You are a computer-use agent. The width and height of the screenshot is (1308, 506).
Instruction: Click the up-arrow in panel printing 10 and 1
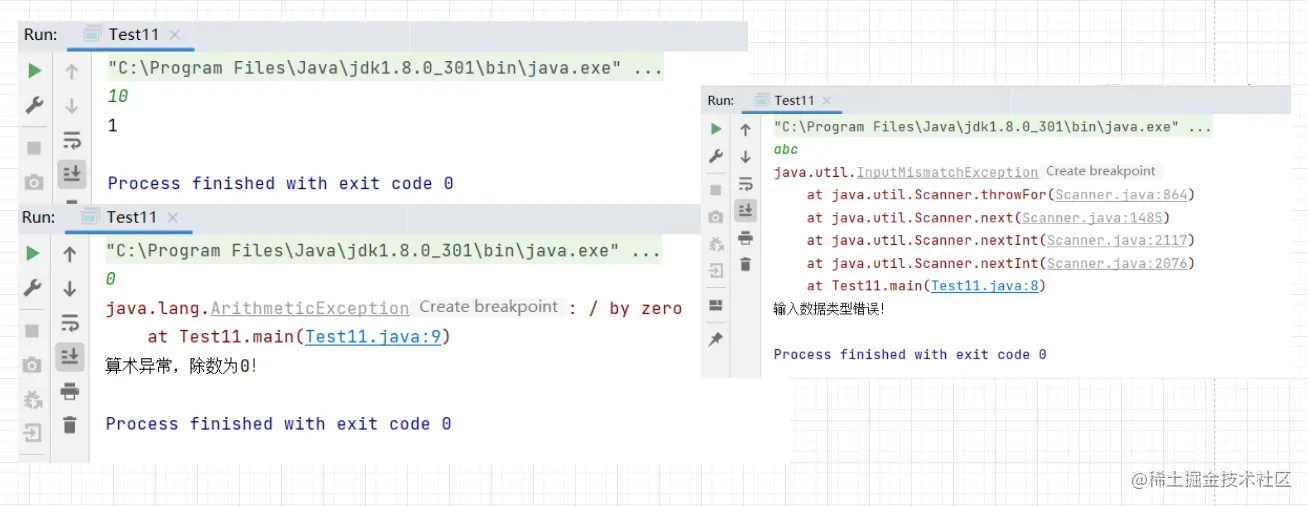tap(71, 71)
